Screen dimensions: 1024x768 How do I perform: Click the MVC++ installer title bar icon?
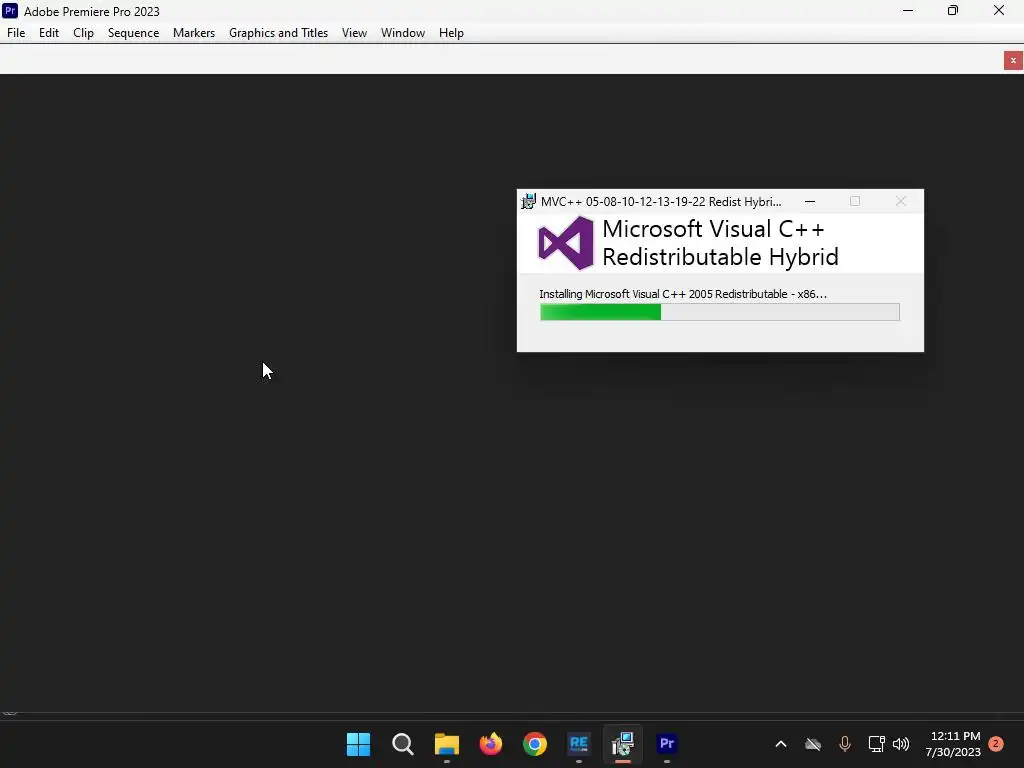point(528,202)
